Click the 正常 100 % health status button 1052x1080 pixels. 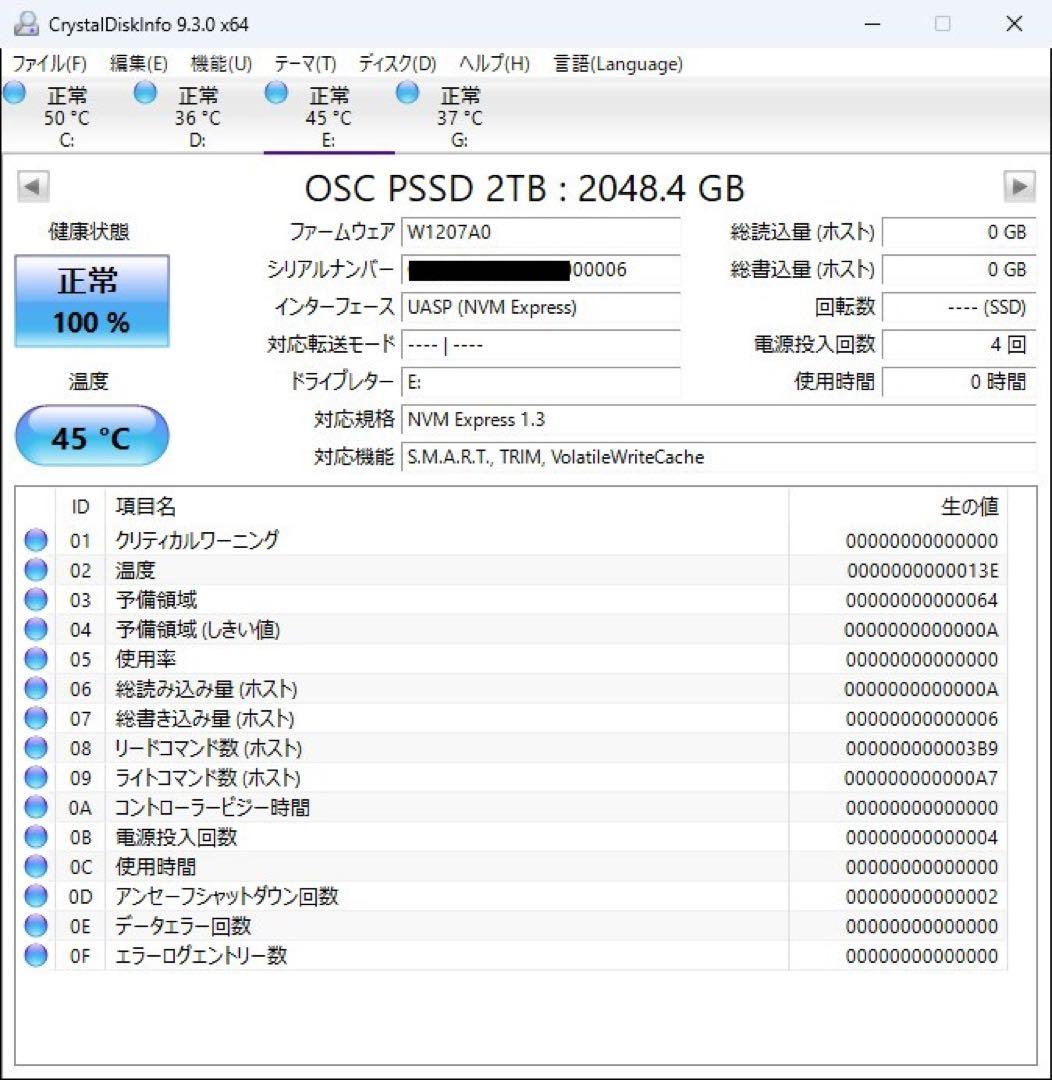click(x=92, y=301)
